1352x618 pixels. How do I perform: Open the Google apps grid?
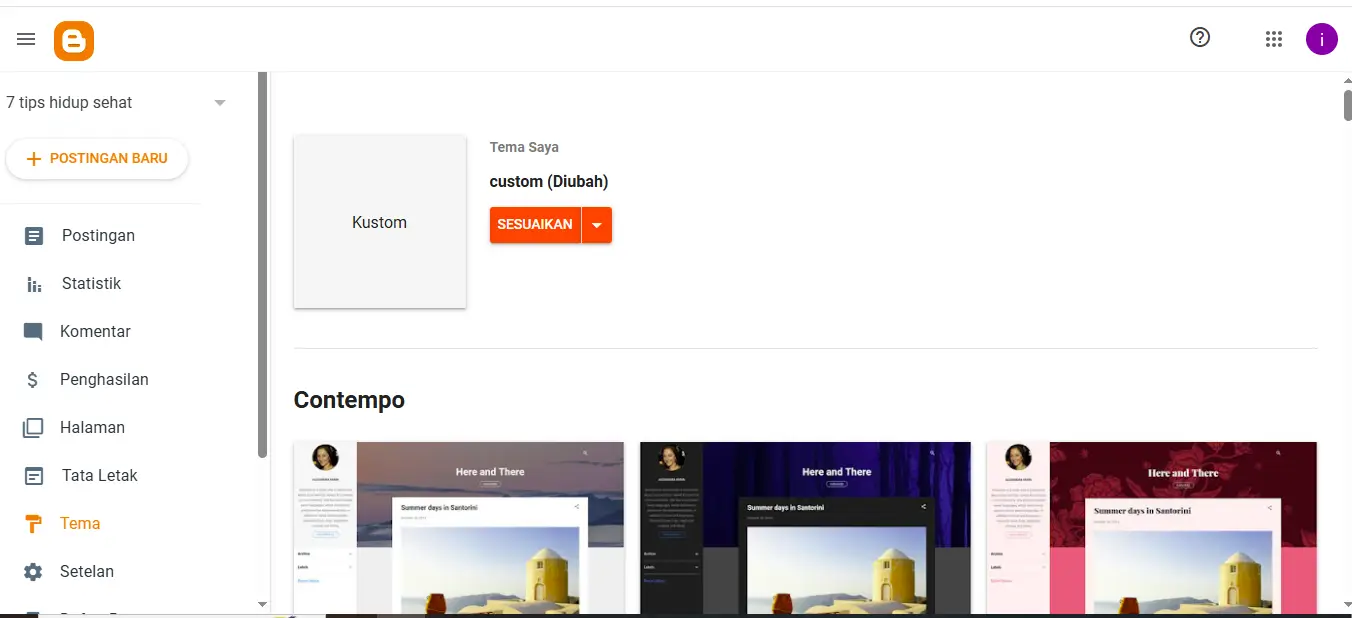tap(1273, 39)
